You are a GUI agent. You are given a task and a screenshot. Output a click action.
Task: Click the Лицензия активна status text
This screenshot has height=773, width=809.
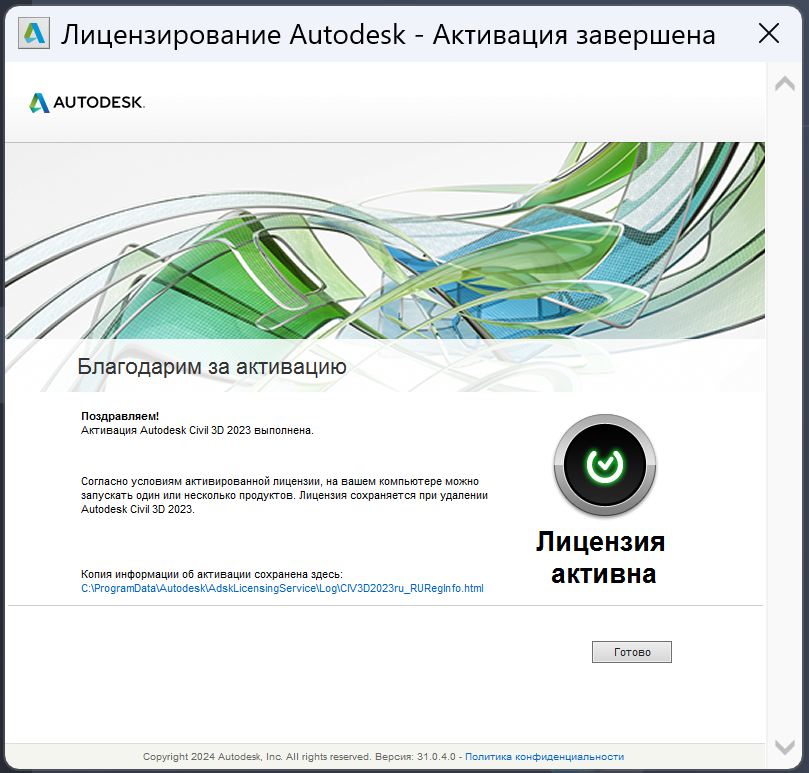[601, 558]
